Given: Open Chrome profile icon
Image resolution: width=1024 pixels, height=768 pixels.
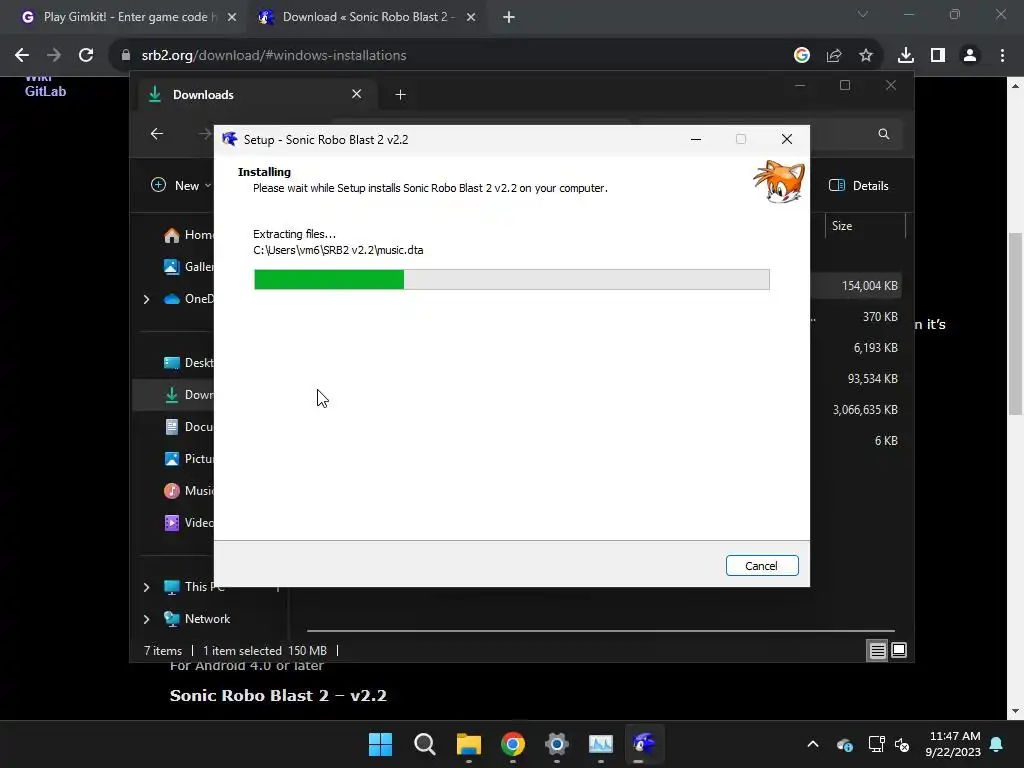Looking at the screenshot, I should pos(970,56).
